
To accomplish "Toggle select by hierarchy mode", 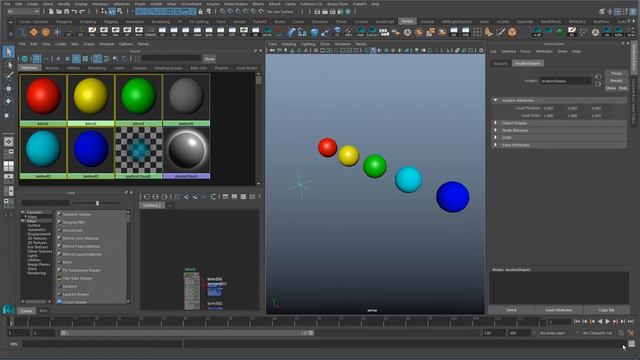I will pyautogui.click(x=104, y=12).
